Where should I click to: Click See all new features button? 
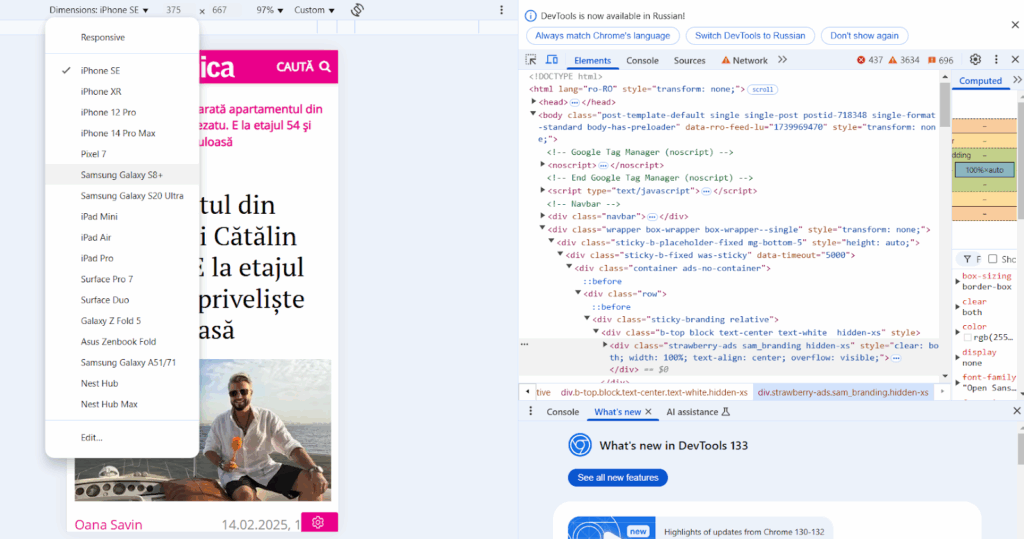[617, 477]
